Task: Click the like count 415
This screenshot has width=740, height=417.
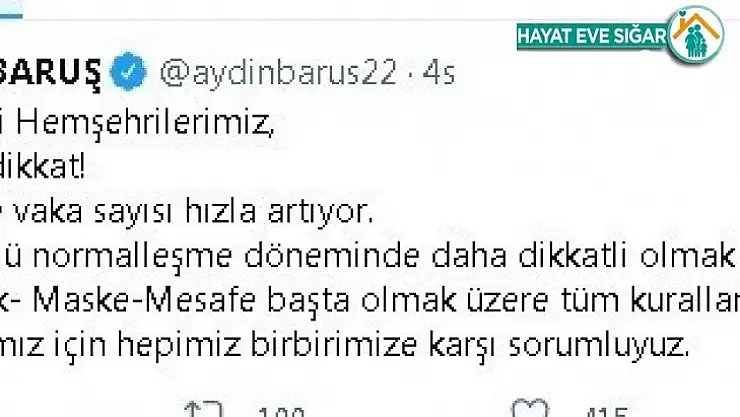Action: tap(607, 411)
